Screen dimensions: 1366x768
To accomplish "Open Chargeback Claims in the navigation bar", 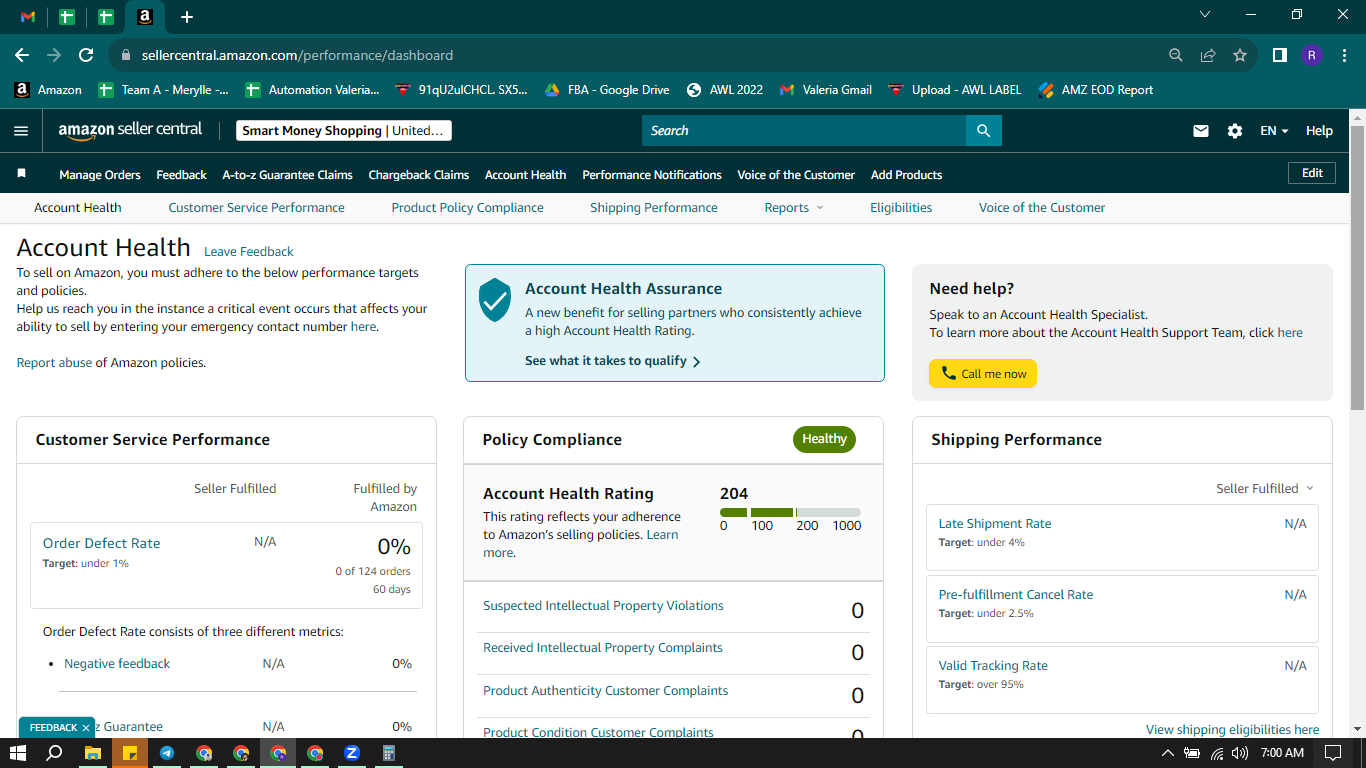I will 419,174.
